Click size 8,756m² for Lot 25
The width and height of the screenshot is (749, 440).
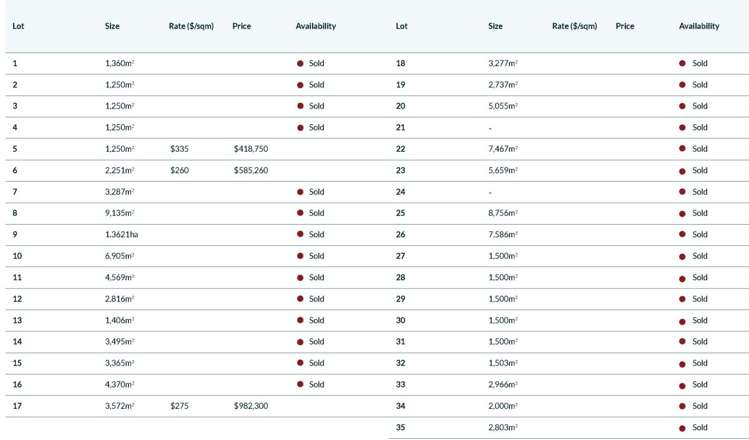click(x=503, y=213)
